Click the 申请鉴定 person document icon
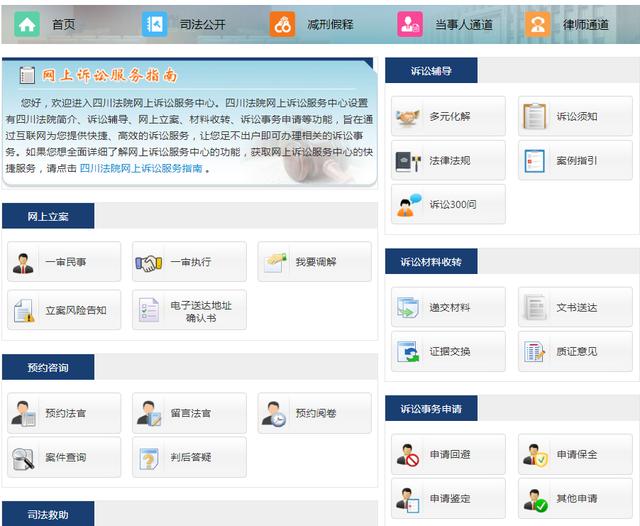 click(408, 500)
